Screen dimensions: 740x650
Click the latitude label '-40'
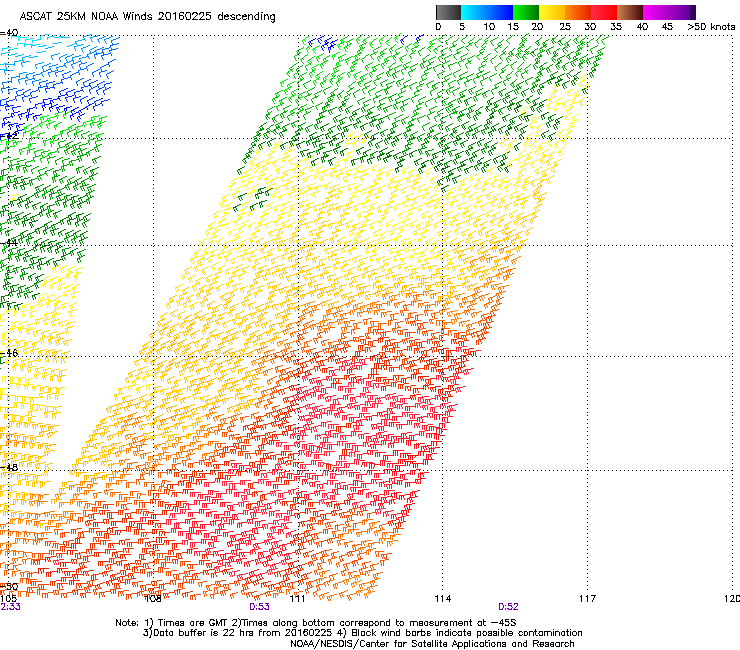coord(9,33)
